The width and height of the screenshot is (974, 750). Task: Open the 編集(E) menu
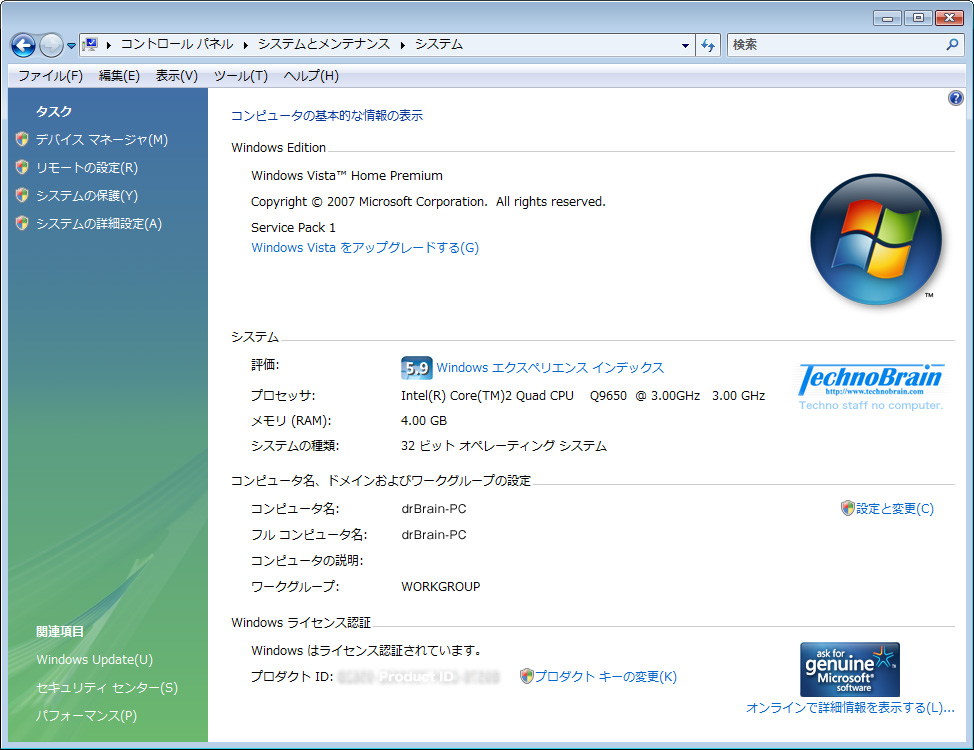(119, 76)
